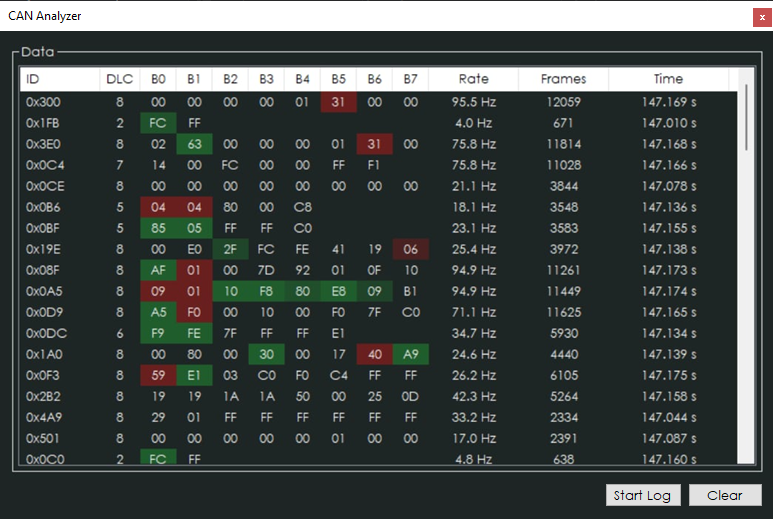Select the B7 column header
This screenshot has width=773, height=519.
pyautogui.click(x=410, y=79)
